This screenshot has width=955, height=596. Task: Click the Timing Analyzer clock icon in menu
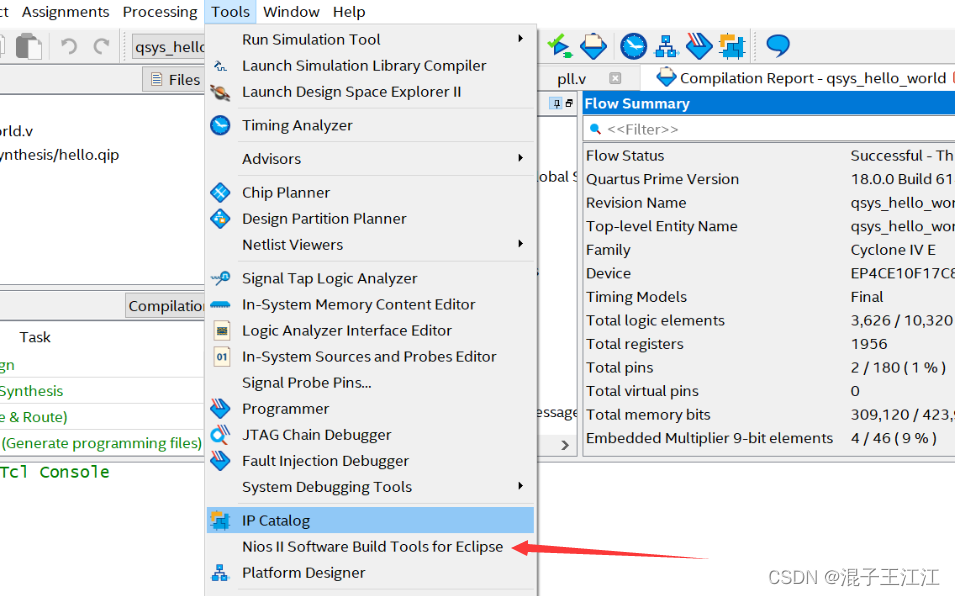[x=220, y=125]
